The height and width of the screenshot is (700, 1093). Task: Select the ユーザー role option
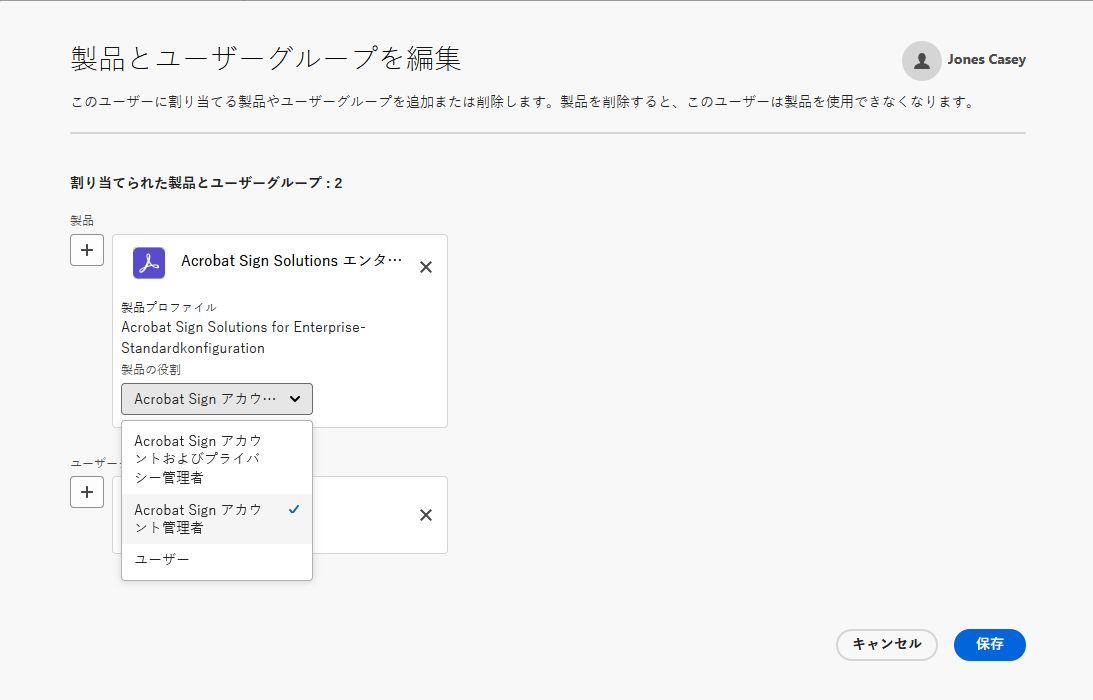tap(162, 559)
